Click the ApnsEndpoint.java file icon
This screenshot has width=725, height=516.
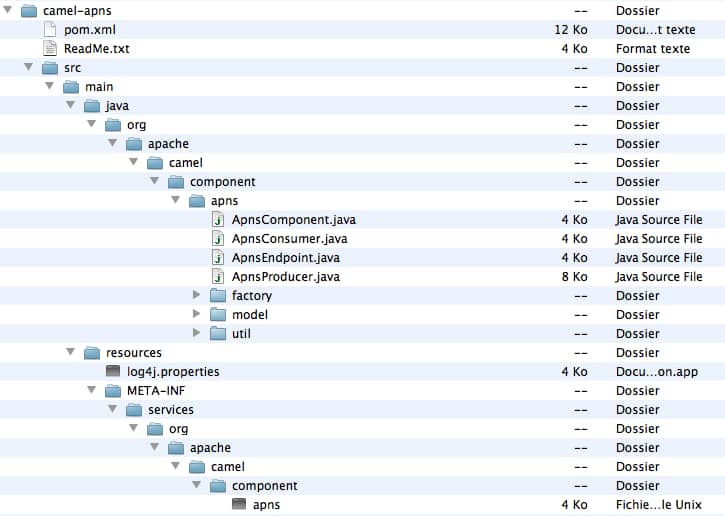point(218,258)
